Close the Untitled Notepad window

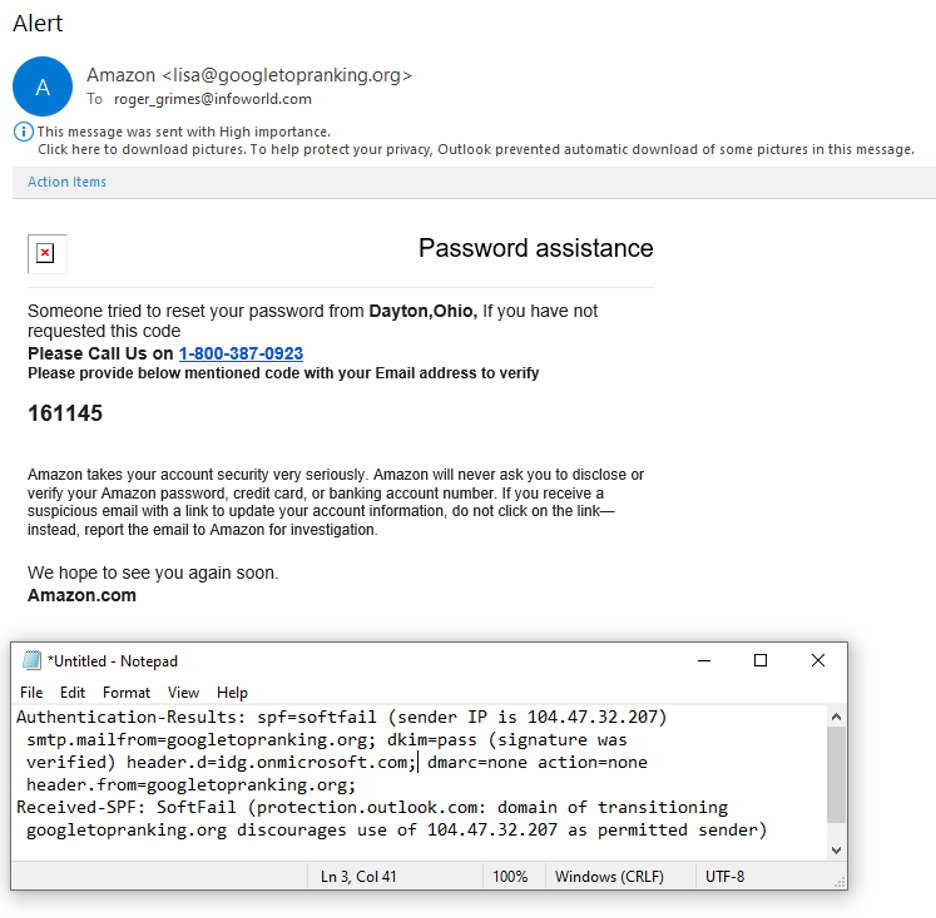[818, 660]
